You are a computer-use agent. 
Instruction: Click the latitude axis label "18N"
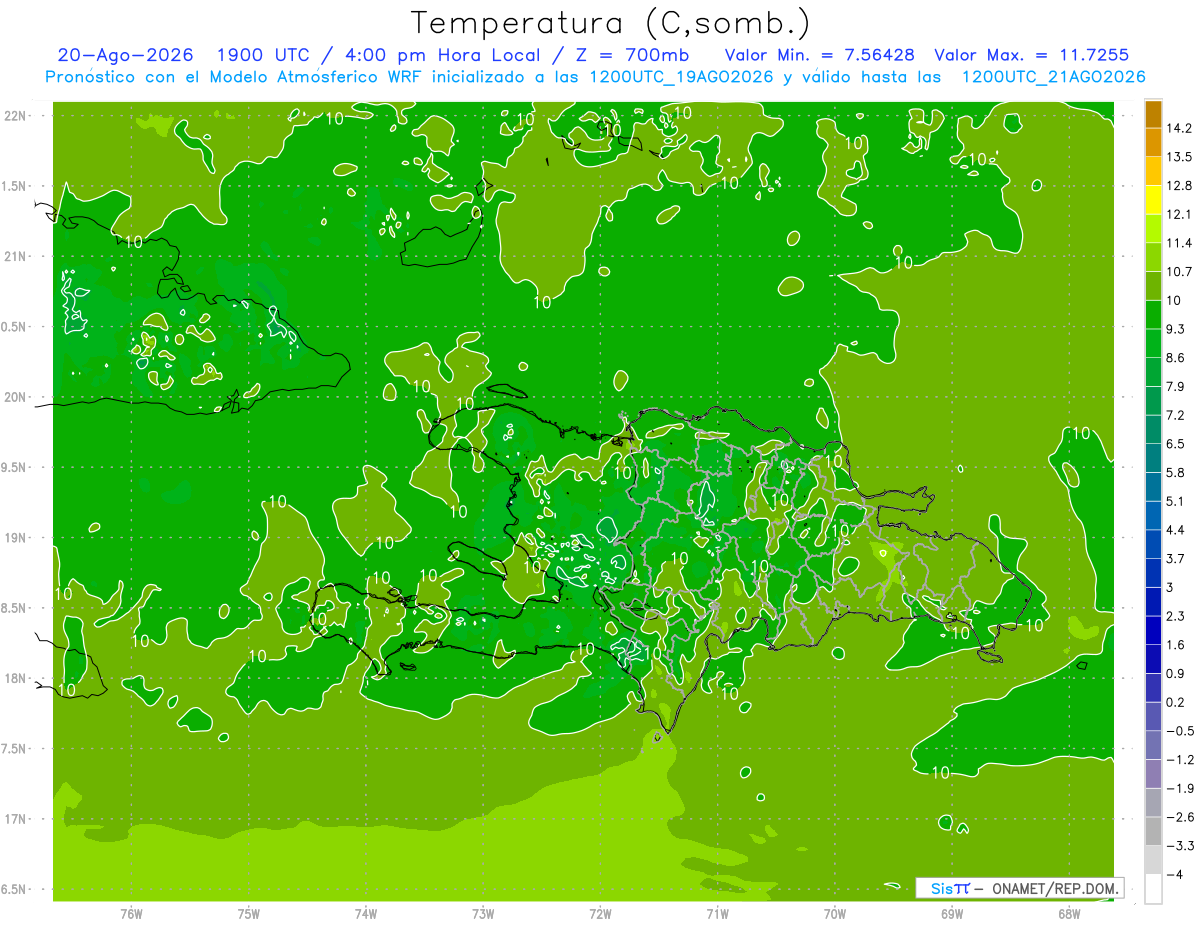(x=15, y=679)
